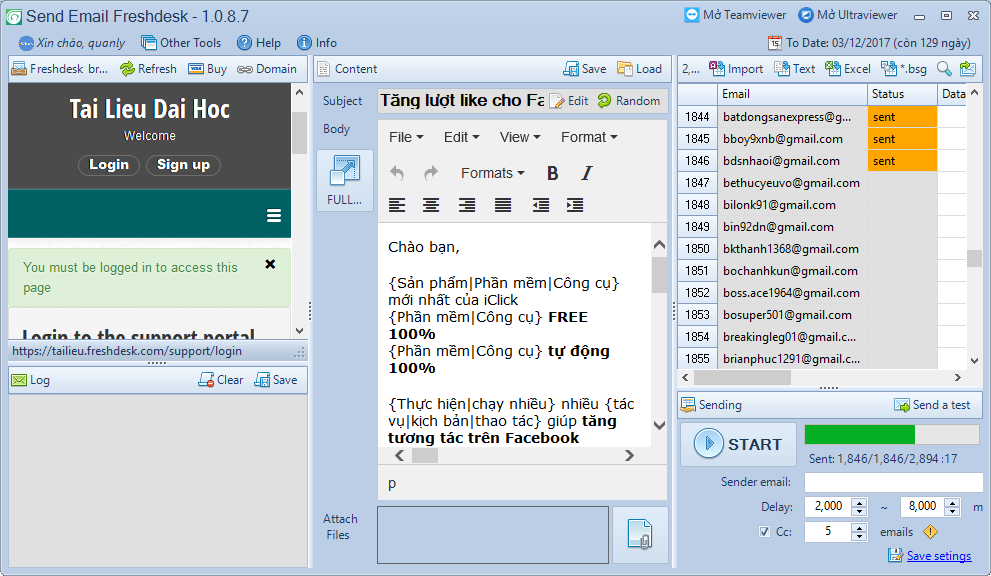The image size is (991, 576).
Task: Click the Email column header
Action: (x=792, y=94)
